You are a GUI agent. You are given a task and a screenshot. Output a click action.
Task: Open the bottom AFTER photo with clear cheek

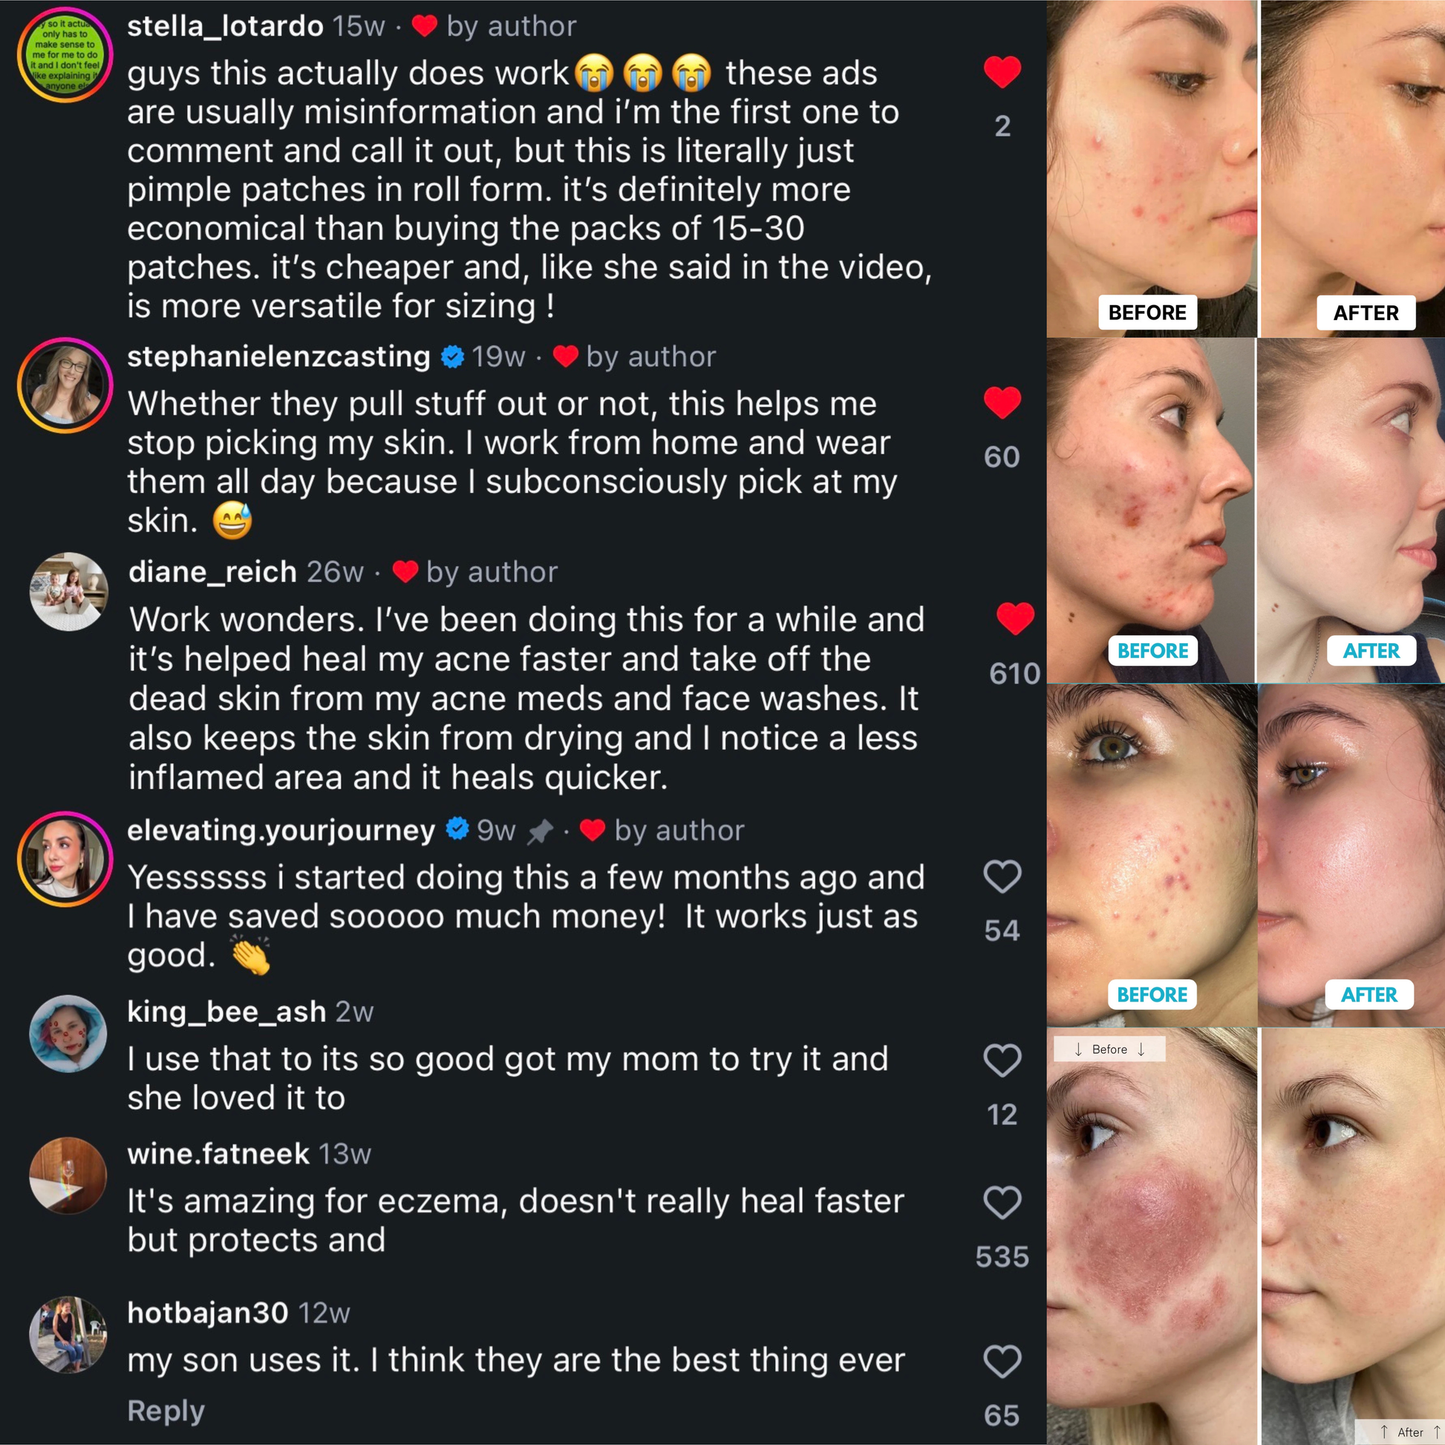pos(1353,1236)
